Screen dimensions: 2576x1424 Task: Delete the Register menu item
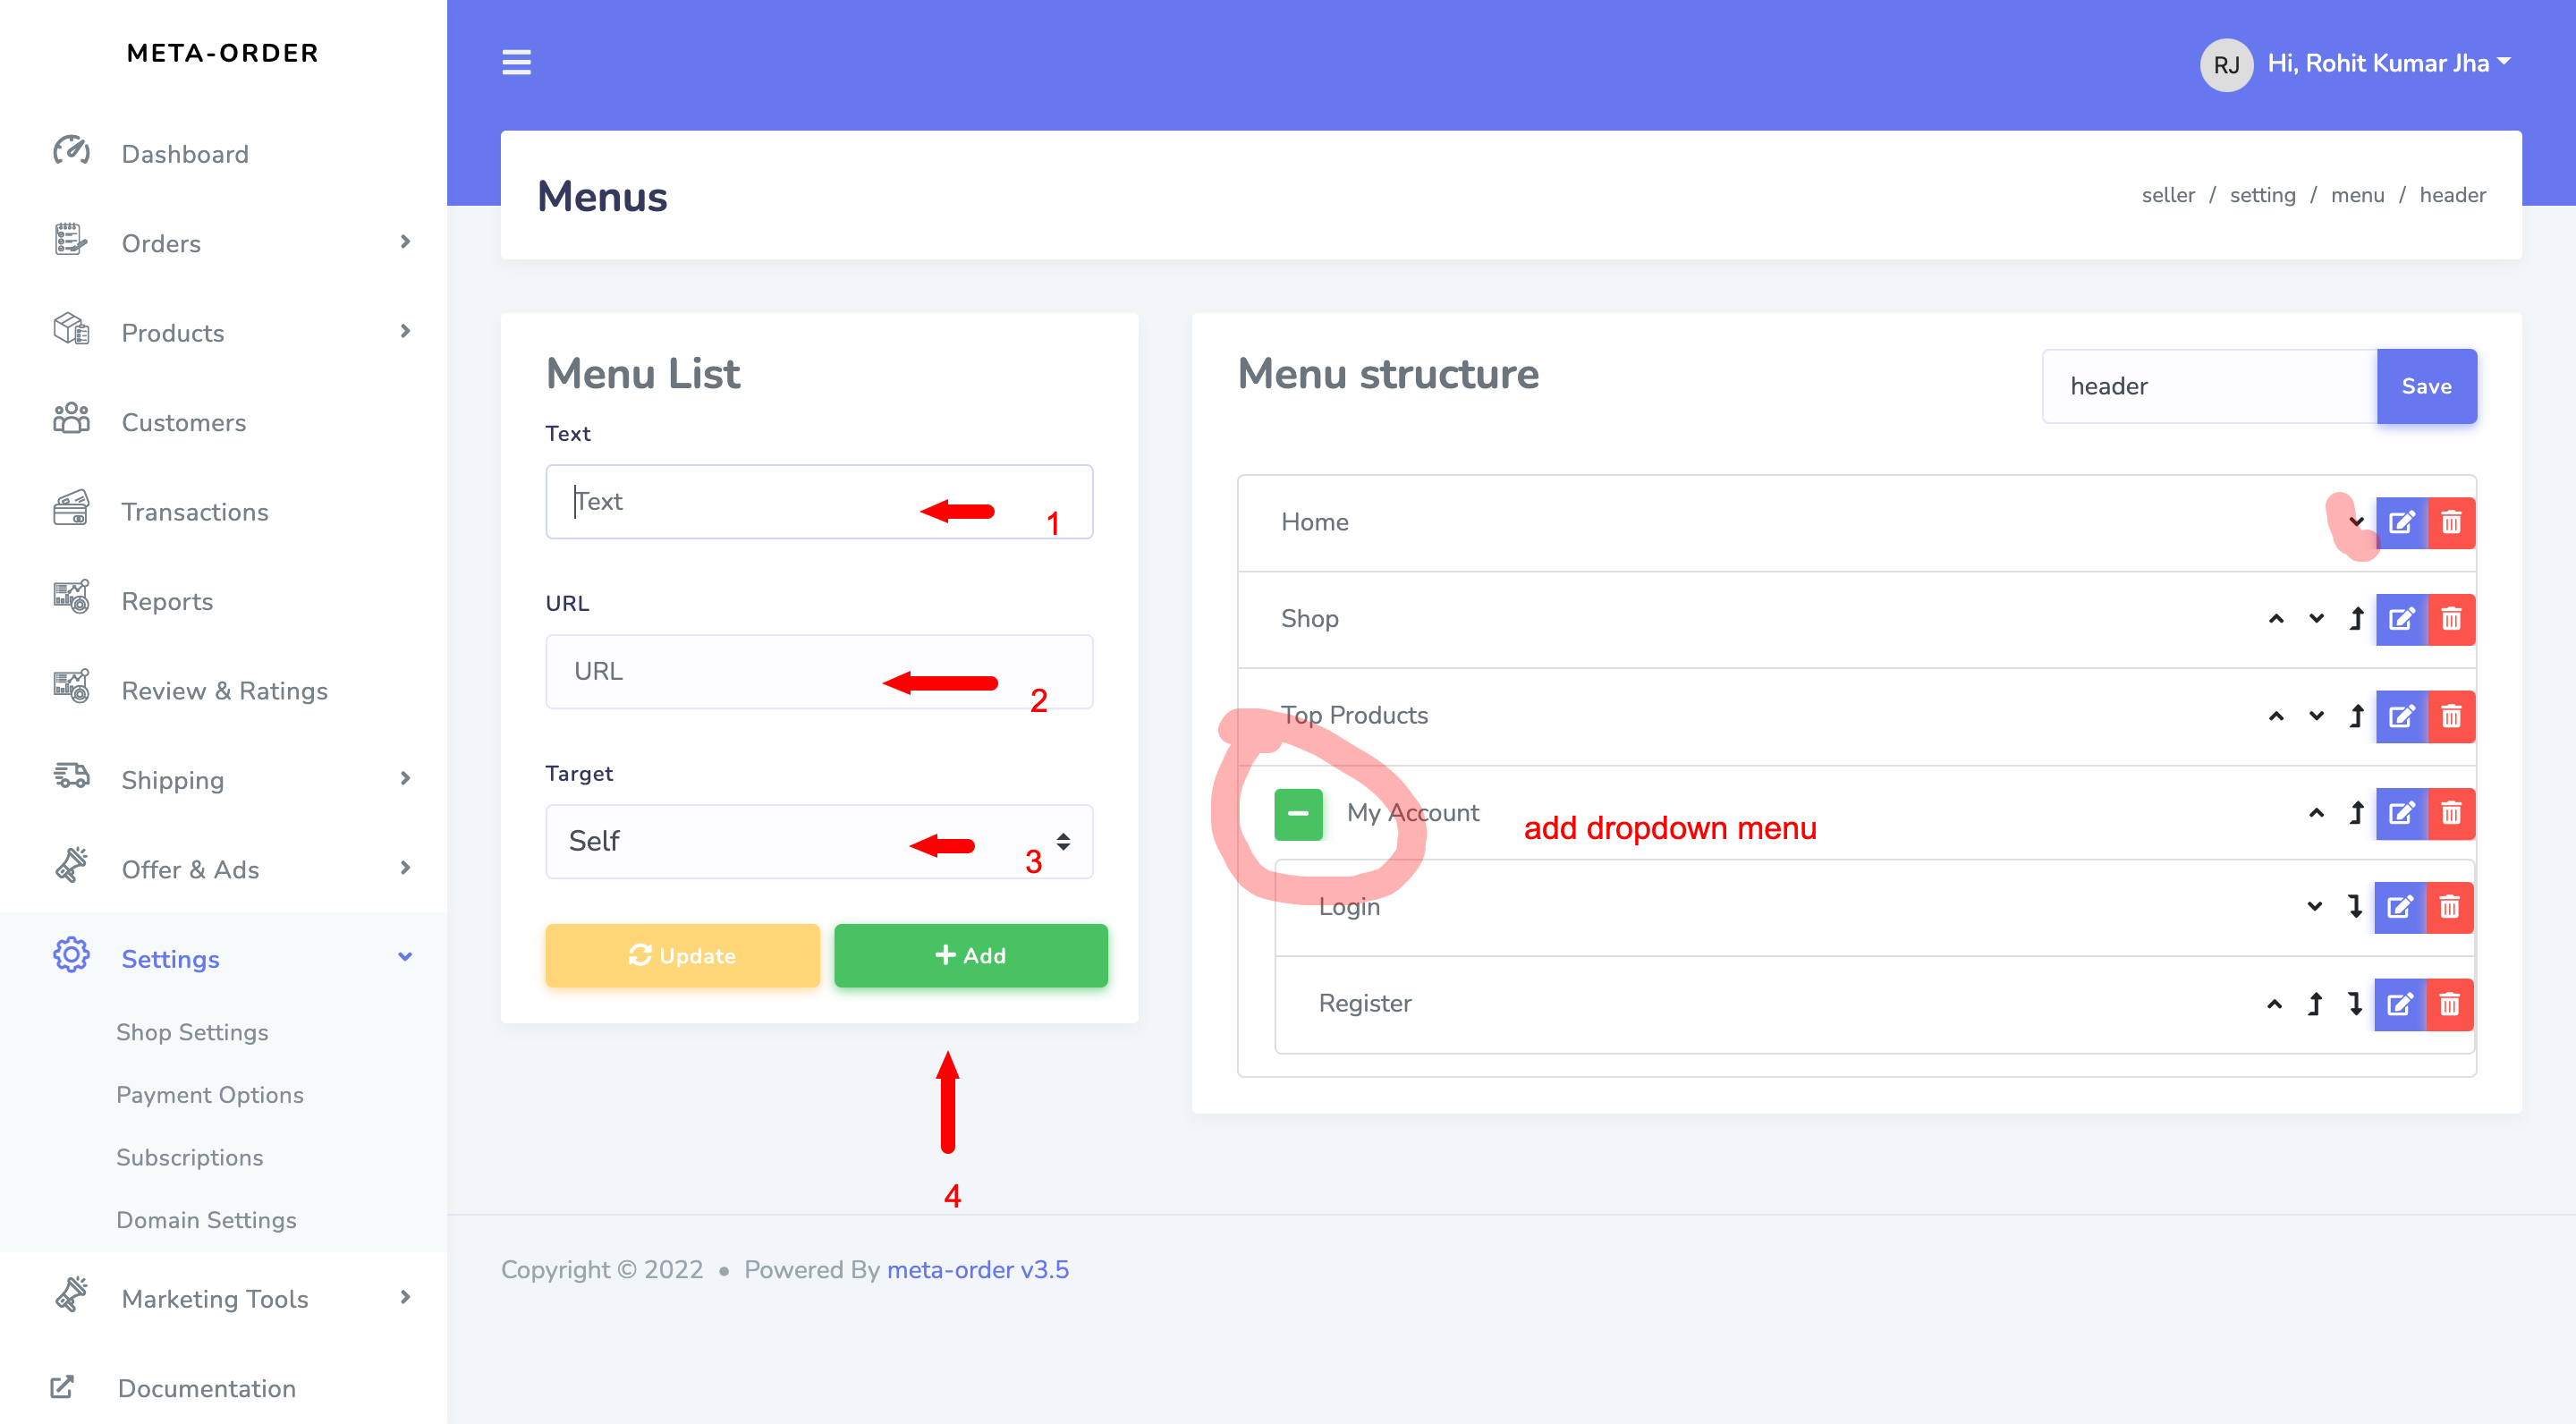[x=2448, y=1004]
